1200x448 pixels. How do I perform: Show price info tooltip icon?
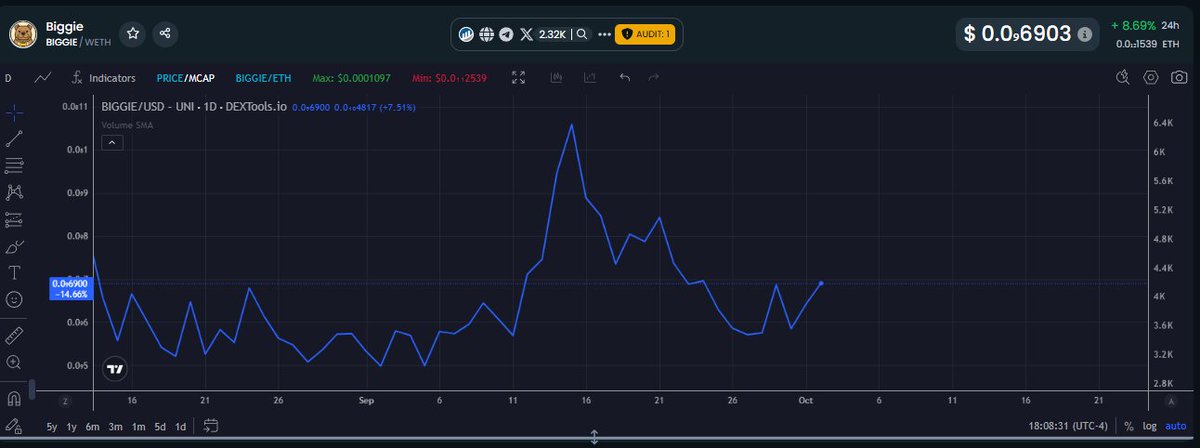pos(1084,34)
